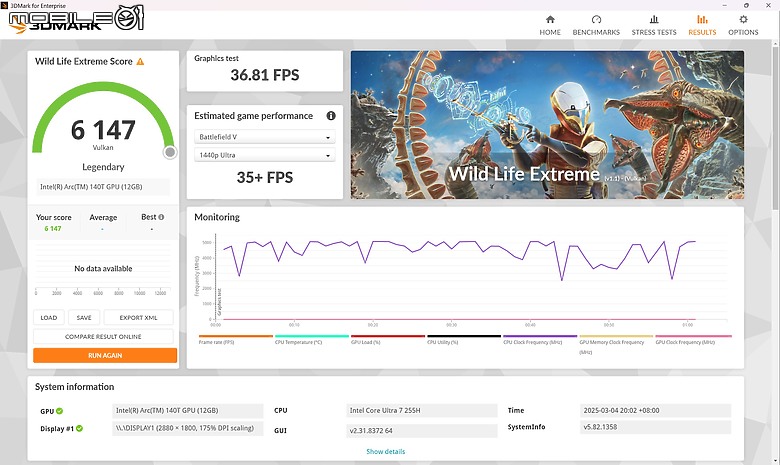Toggle GPU Memory Clock Frequency legend series
780x465 pixels.
pos(616,344)
